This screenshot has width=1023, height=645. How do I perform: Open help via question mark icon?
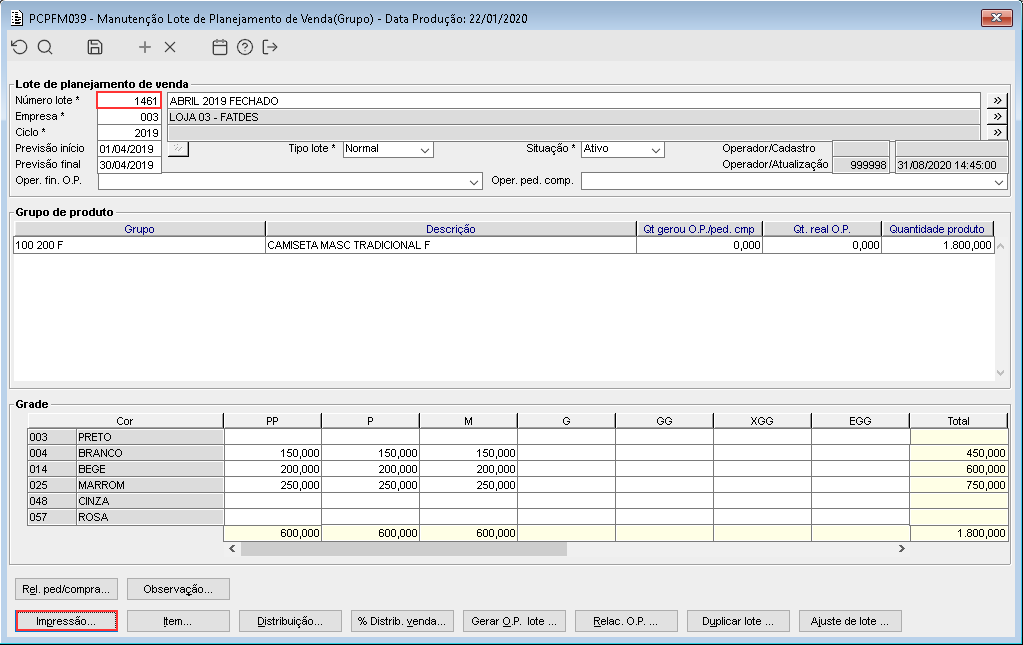(x=245, y=47)
